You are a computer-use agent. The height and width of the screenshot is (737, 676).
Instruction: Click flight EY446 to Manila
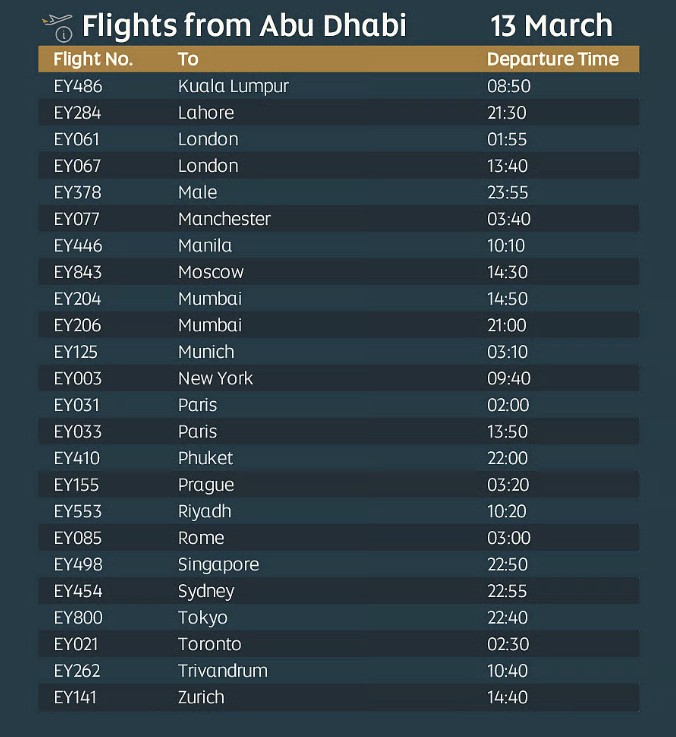coord(338,245)
